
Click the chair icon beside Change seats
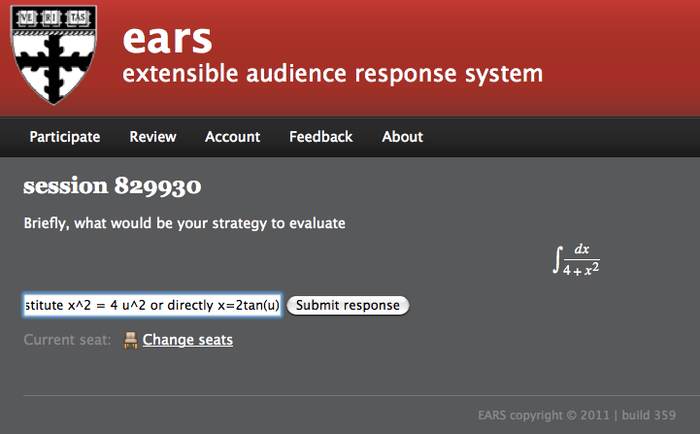click(x=130, y=340)
